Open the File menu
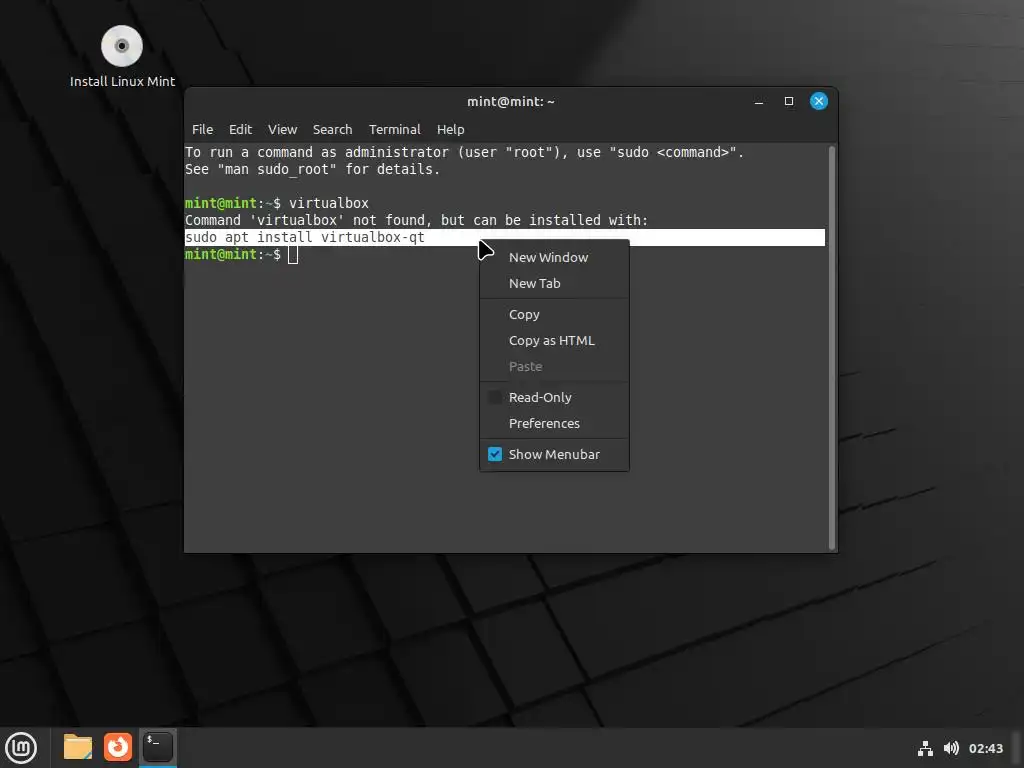 click(x=202, y=129)
